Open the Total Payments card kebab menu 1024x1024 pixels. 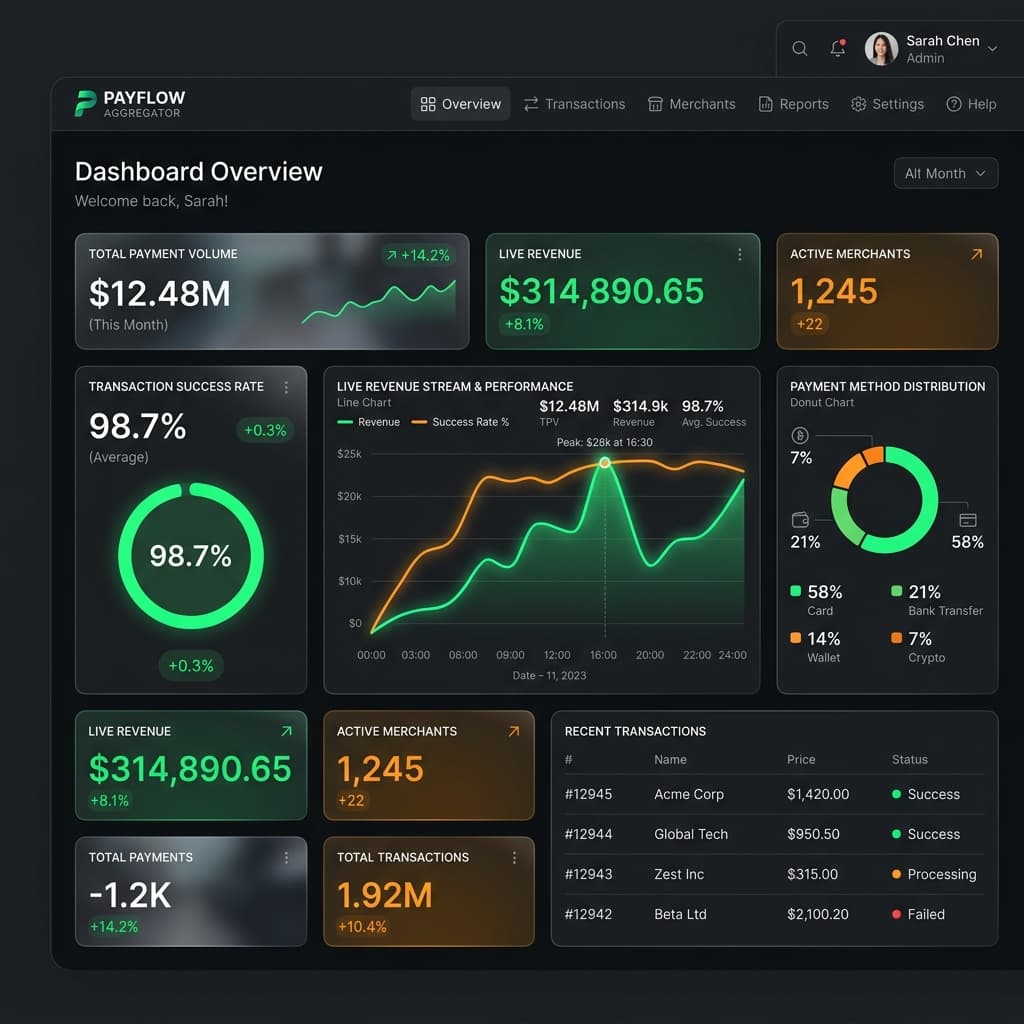[x=286, y=857]
